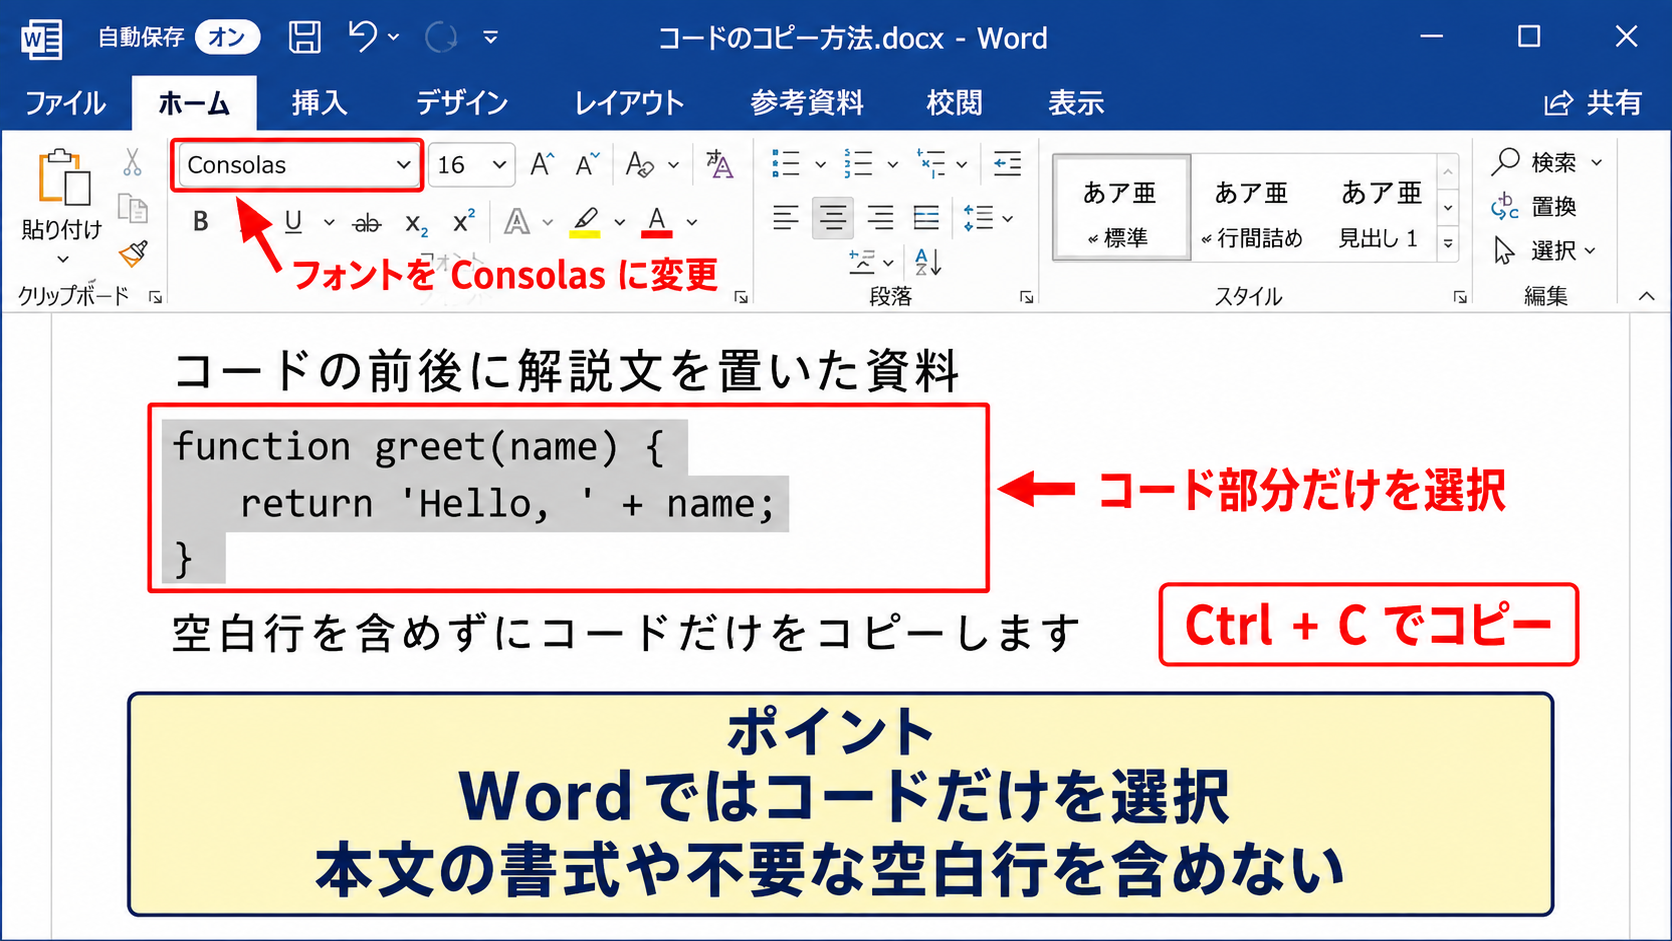Screen dimensions: 1672x941
Task: Justify the paragraph text
Action: point(927,217)
